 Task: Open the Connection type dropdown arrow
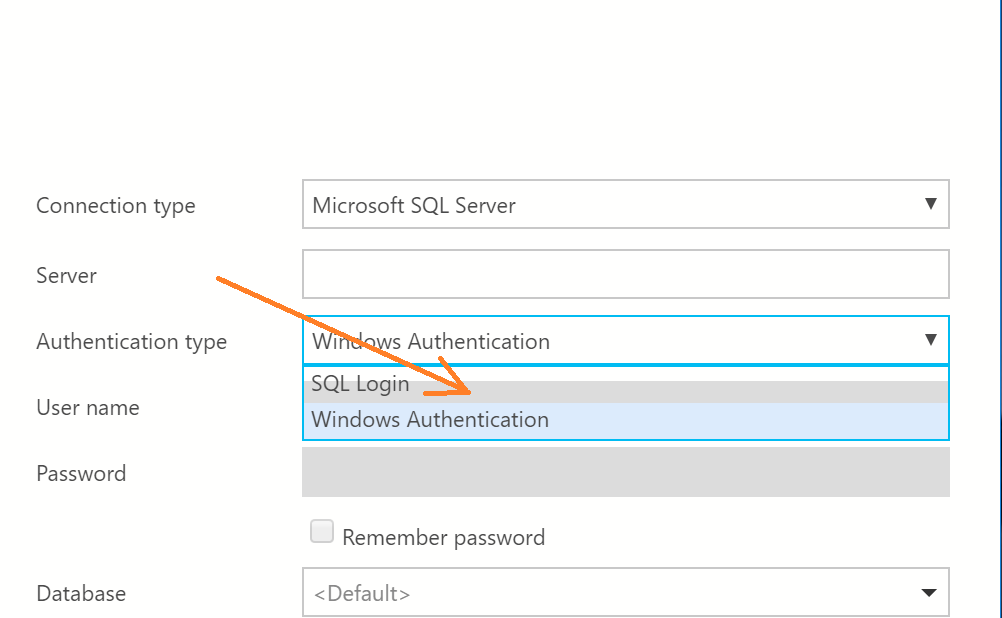pyautogui.click(x=932, y=204)
